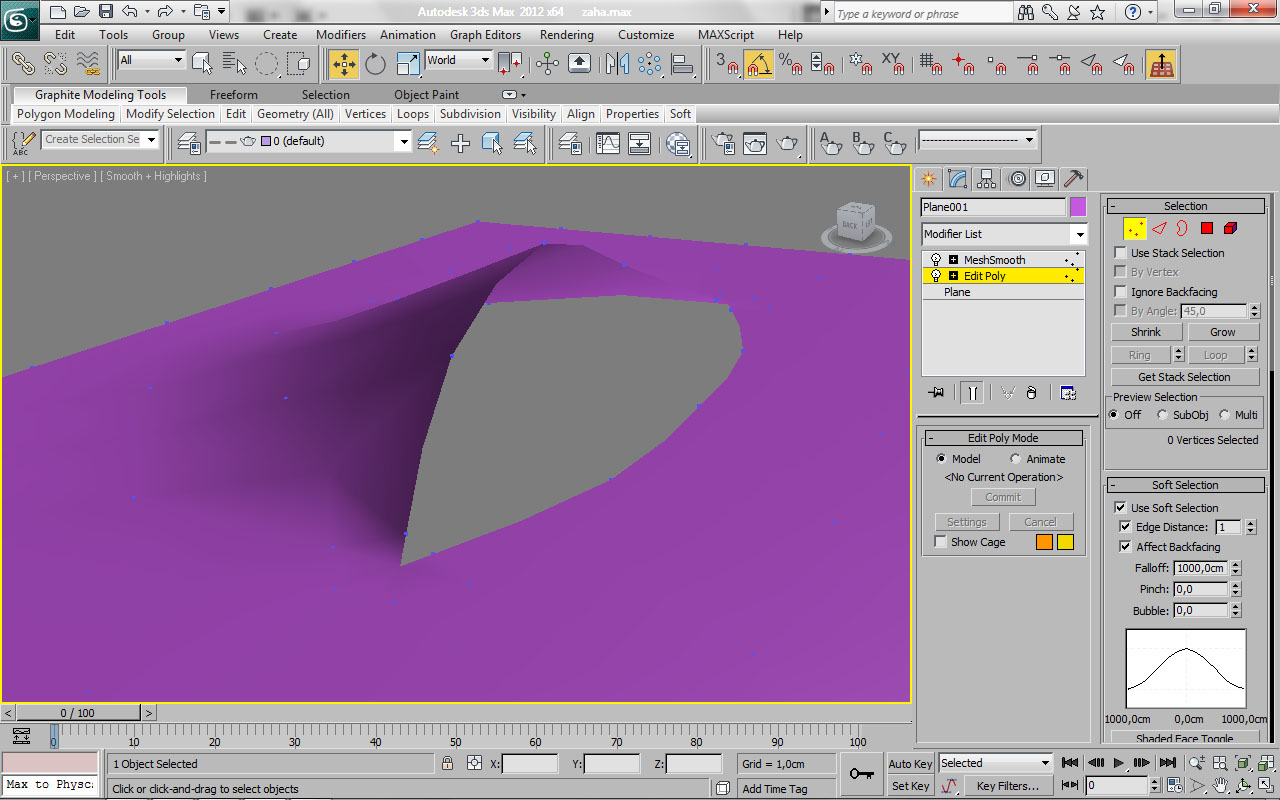The width and height of the screenshot is (1280, 800).
Task: Select Edge sub-object level
Action: coord(1160,228)
